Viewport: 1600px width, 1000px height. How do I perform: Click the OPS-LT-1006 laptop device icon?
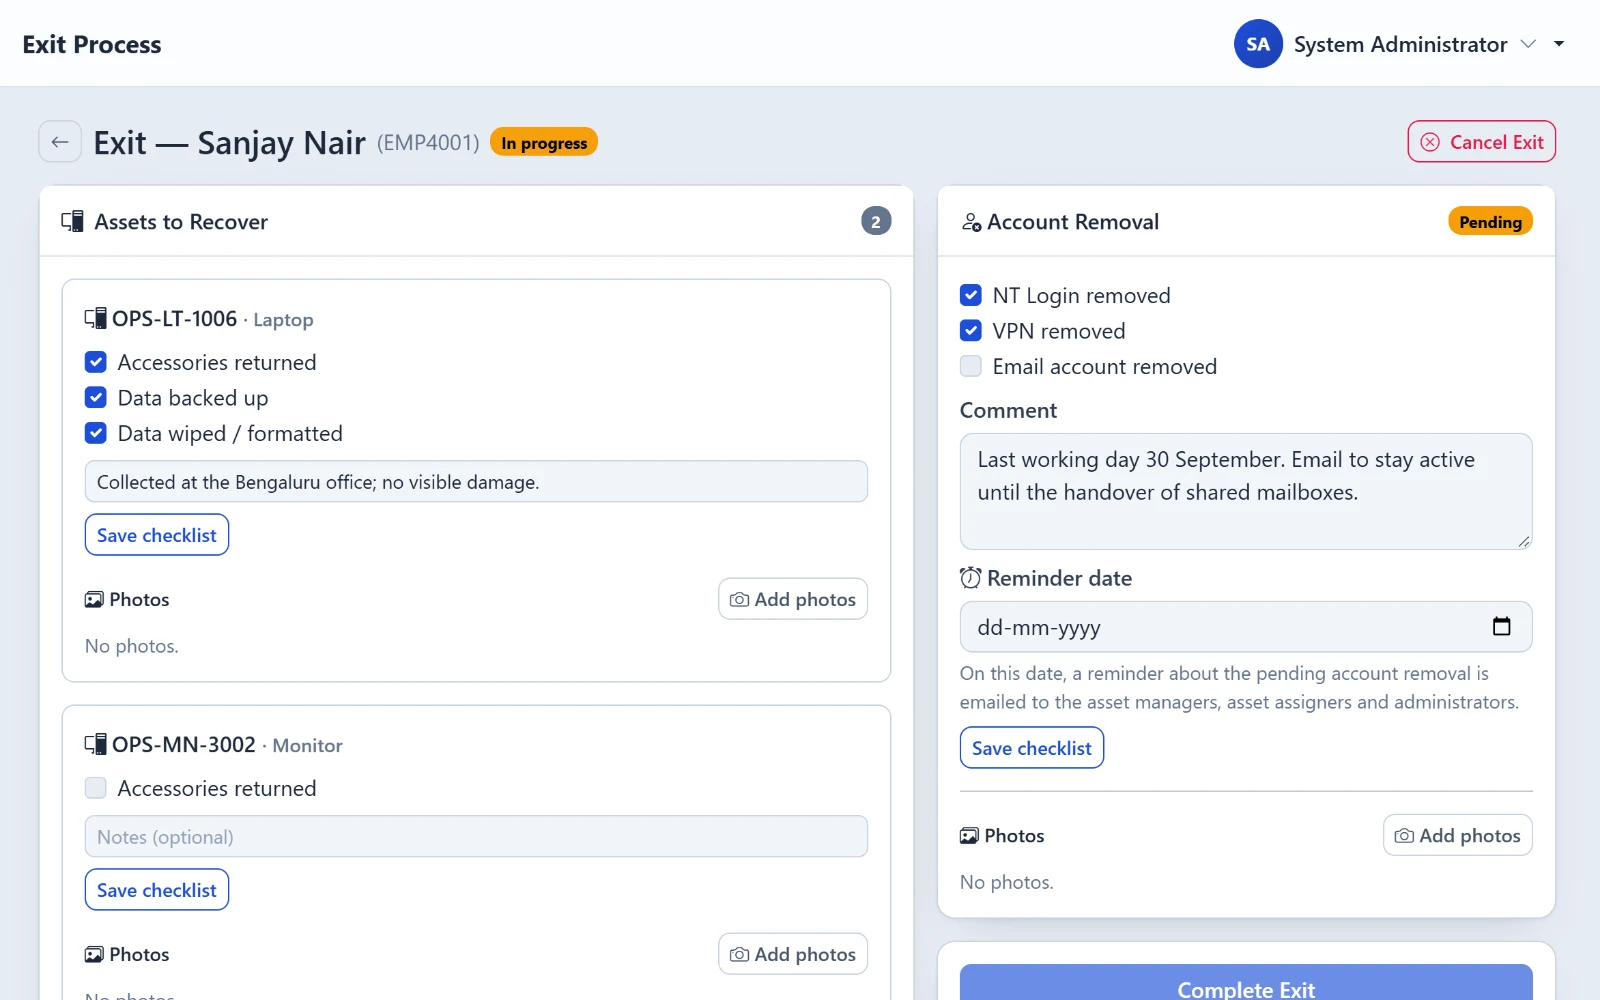point(95,319)
